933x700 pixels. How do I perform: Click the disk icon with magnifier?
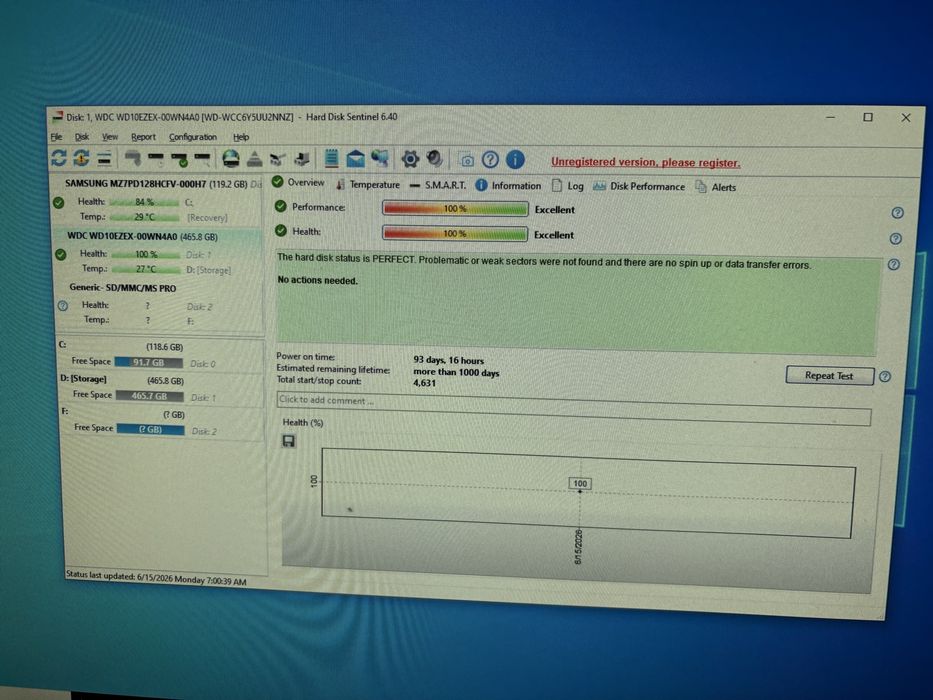pyautogui.click(x=202, y=160)
